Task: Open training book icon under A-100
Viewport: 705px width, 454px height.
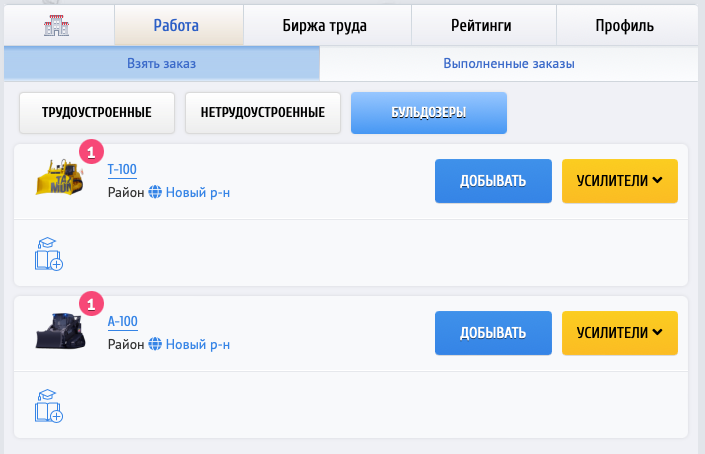Action: pos(49,406)
